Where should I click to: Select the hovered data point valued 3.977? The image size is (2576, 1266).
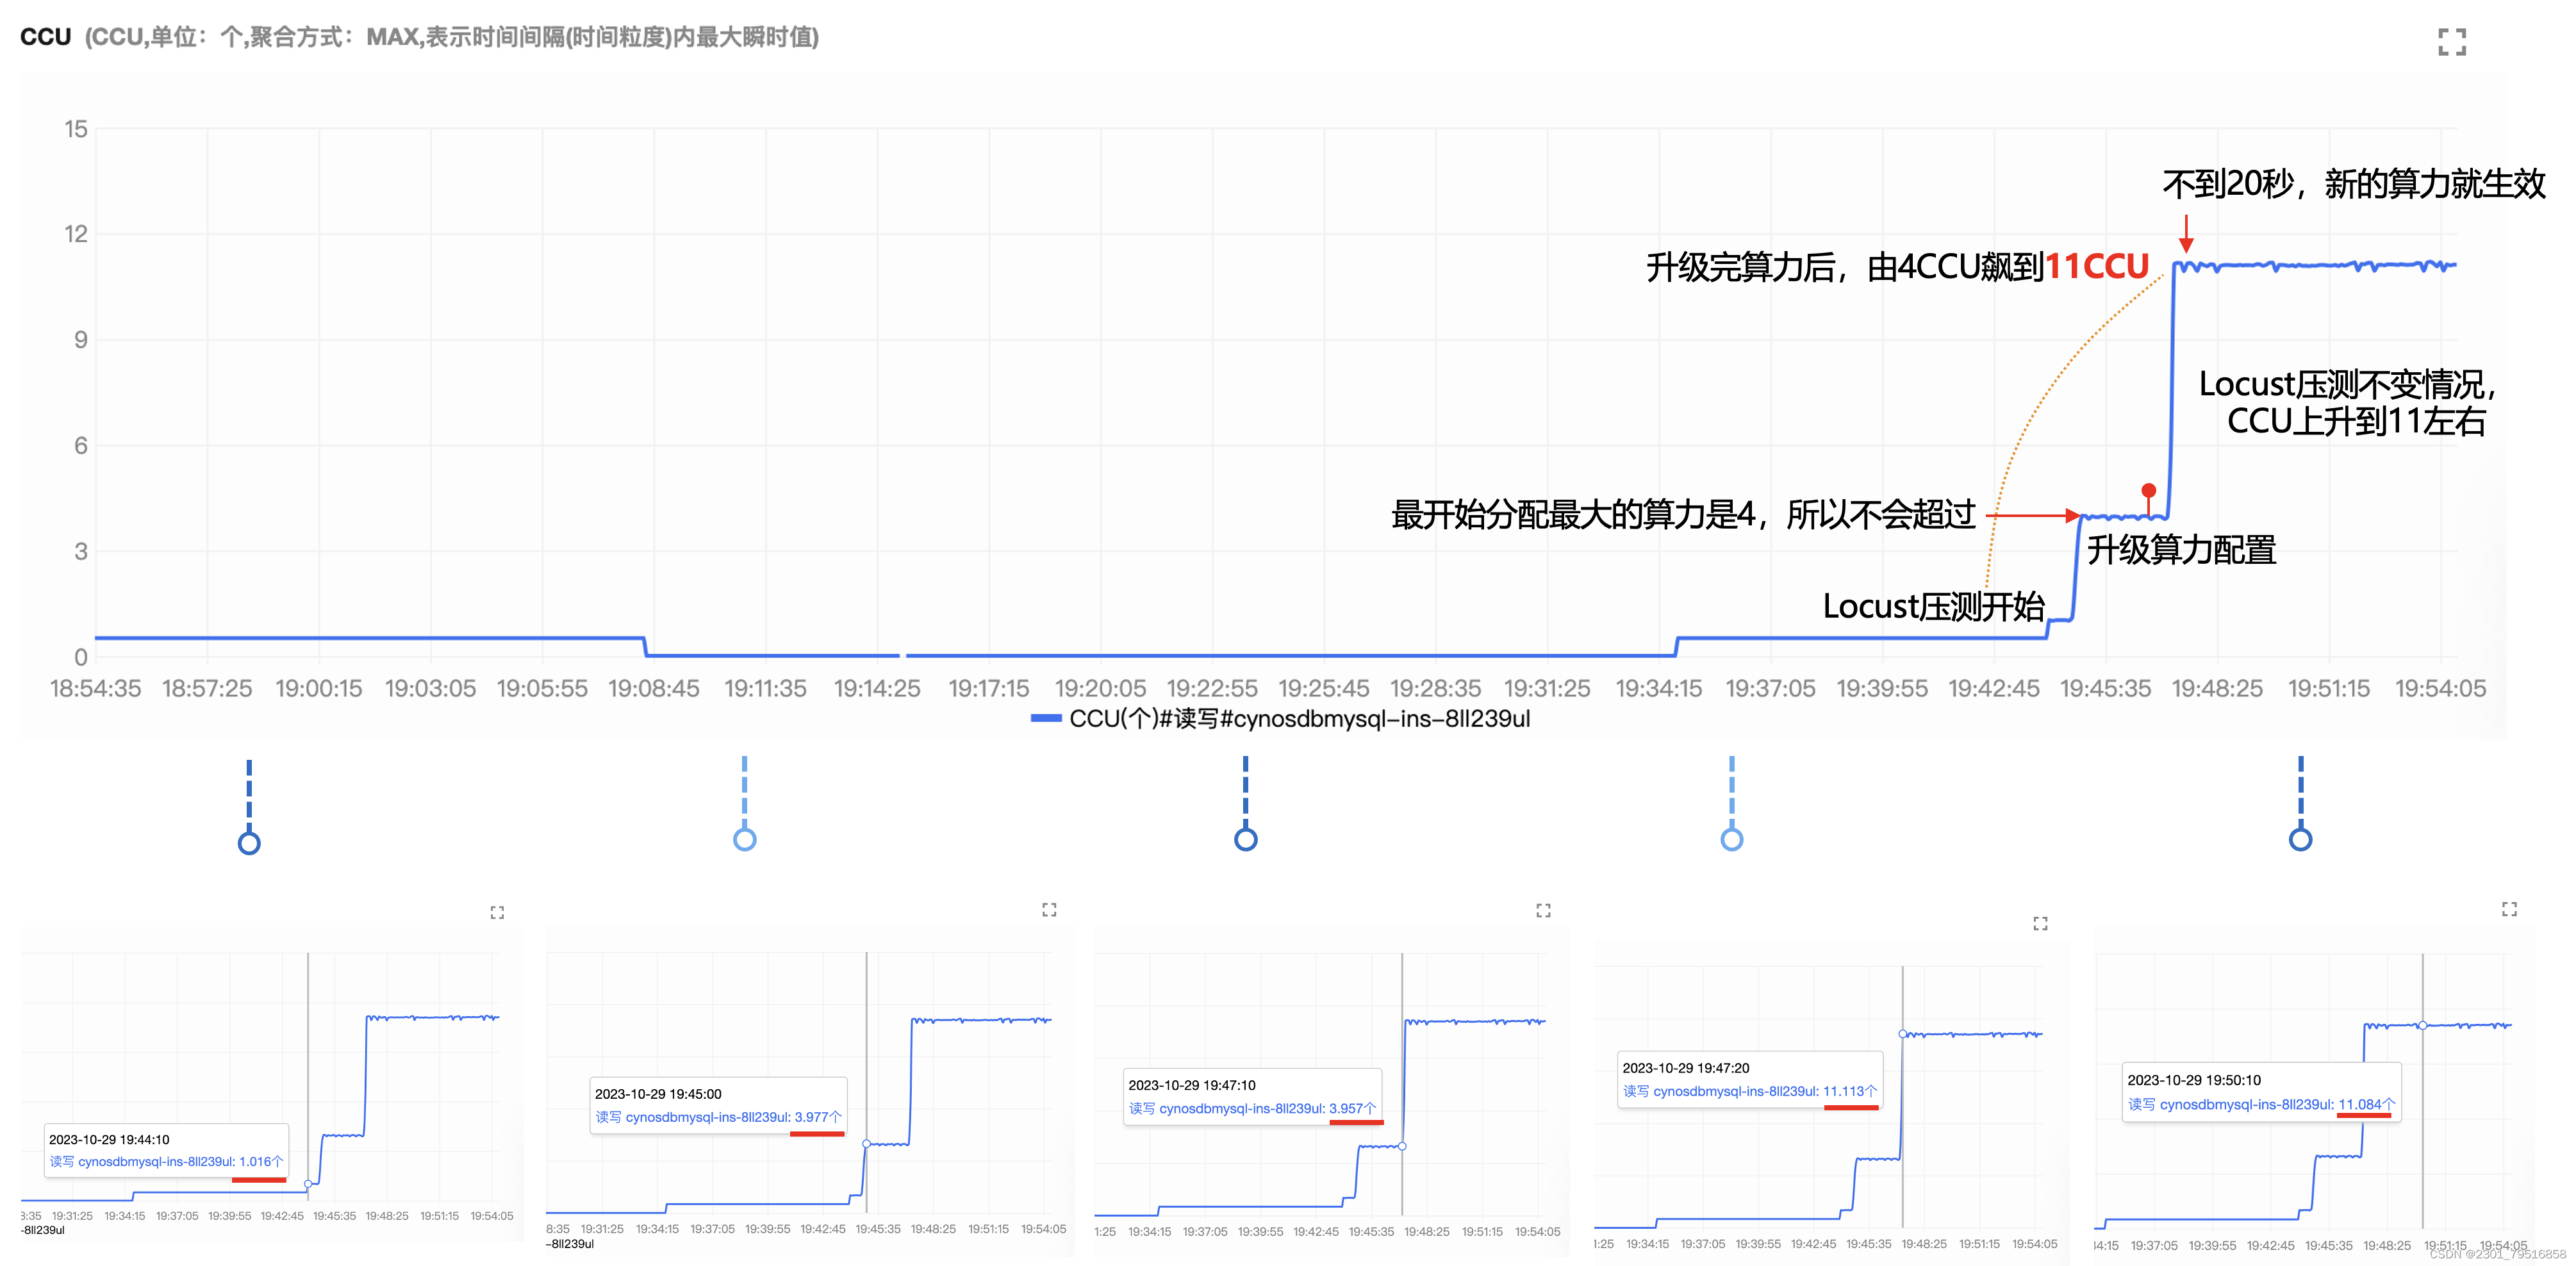(x=866, y=1143)
